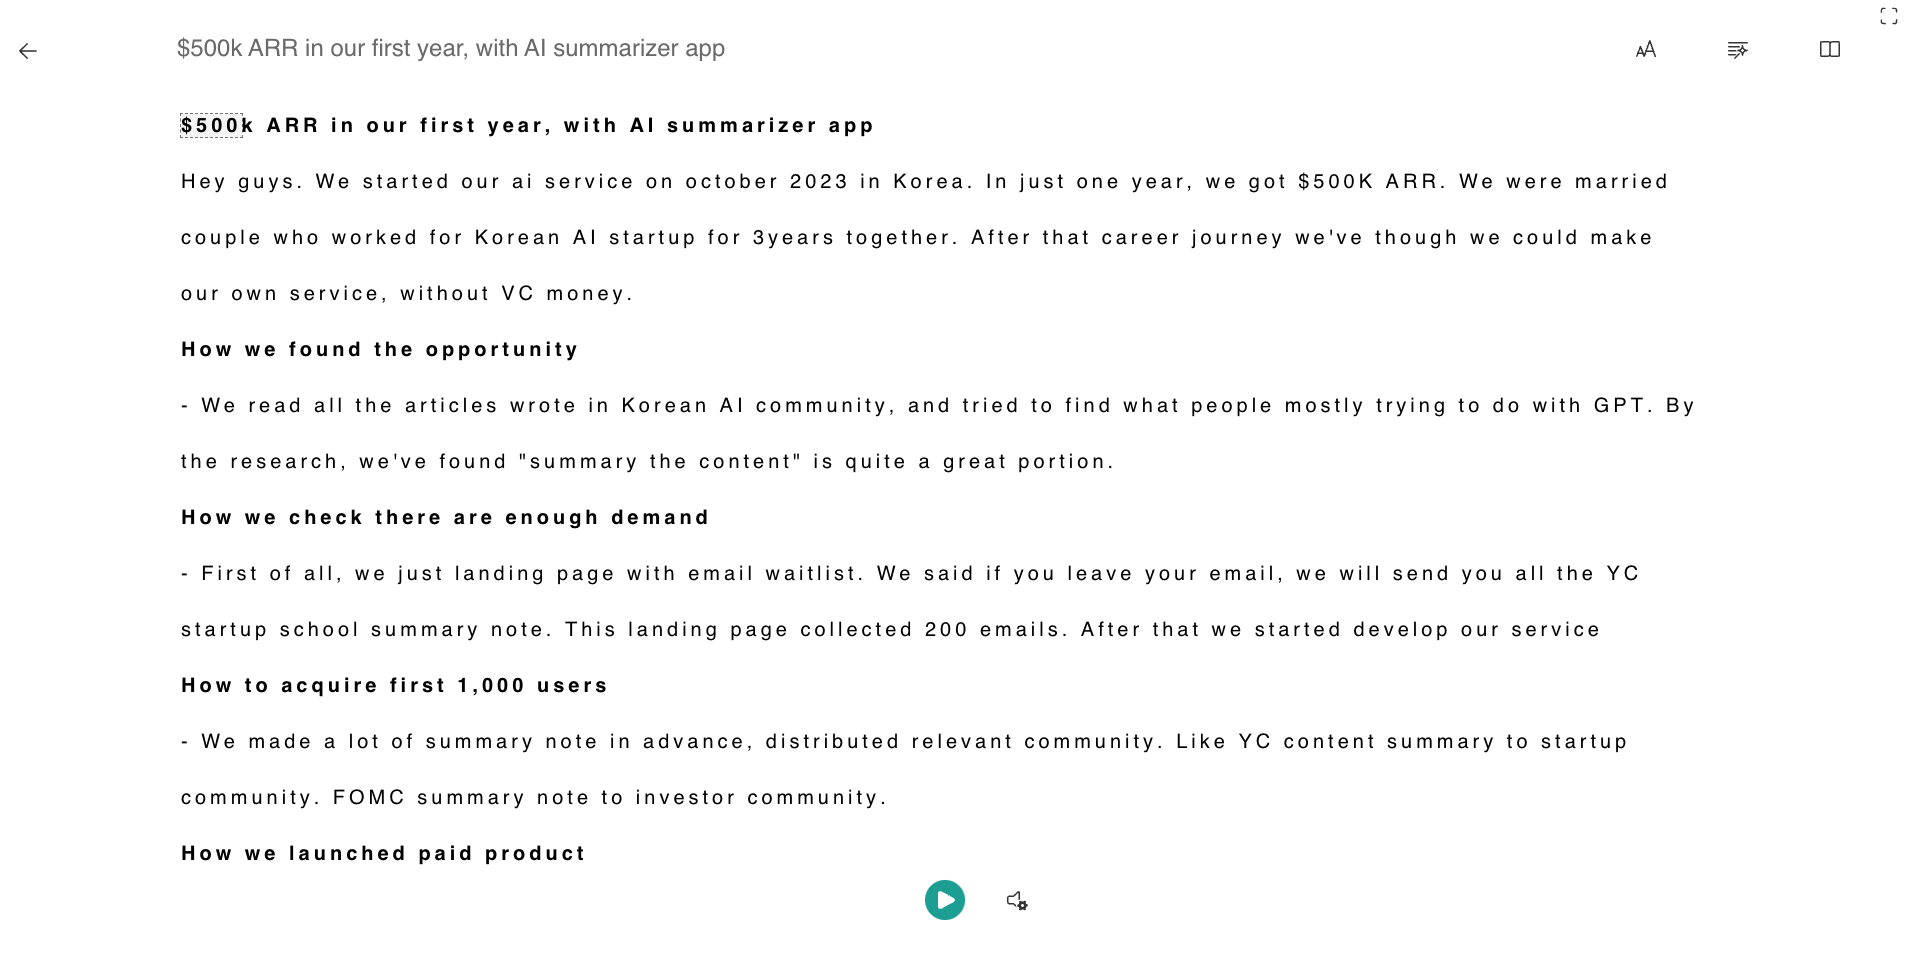Open the Grammar Options panel
This screenshot has height=957, width=1907.
tap(1738, 50)
